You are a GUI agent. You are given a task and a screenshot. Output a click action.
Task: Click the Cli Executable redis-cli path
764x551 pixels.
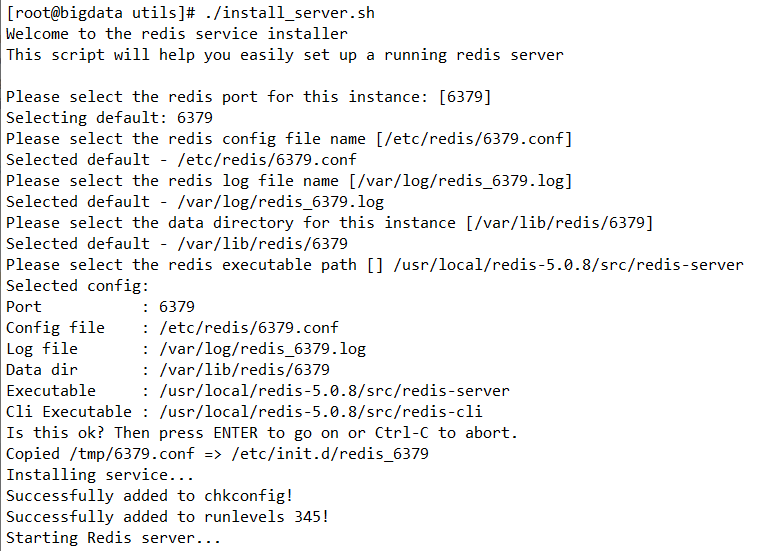pyautogui.click(x=321, y=411)
